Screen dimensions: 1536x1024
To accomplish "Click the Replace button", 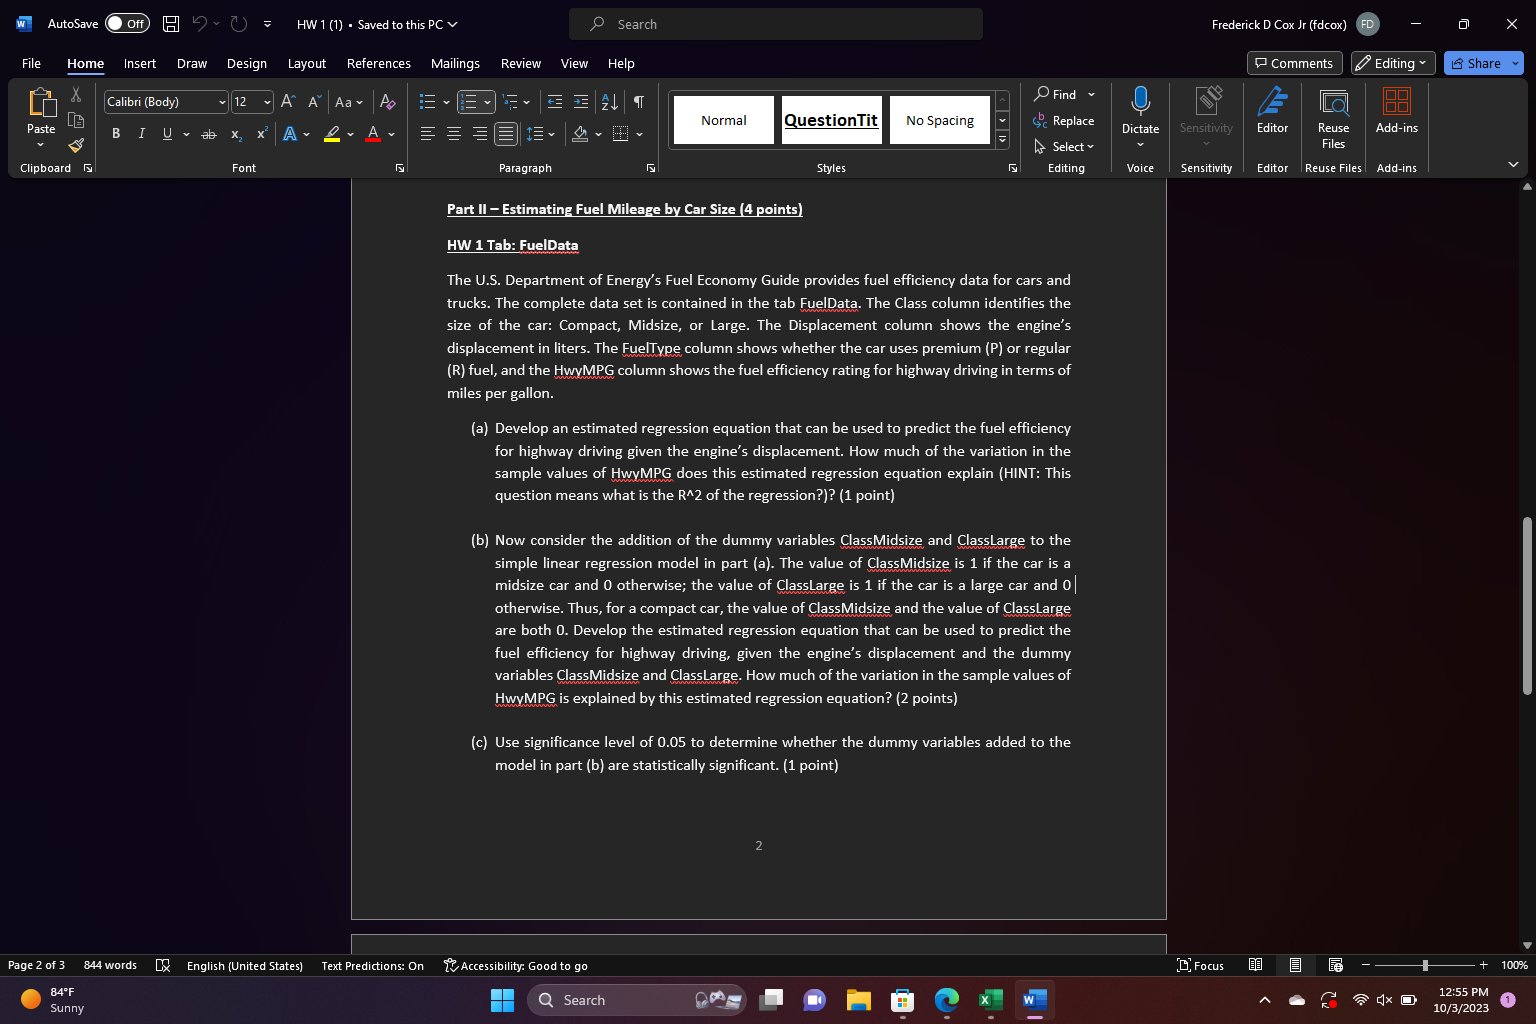I will pos(1064,121).
